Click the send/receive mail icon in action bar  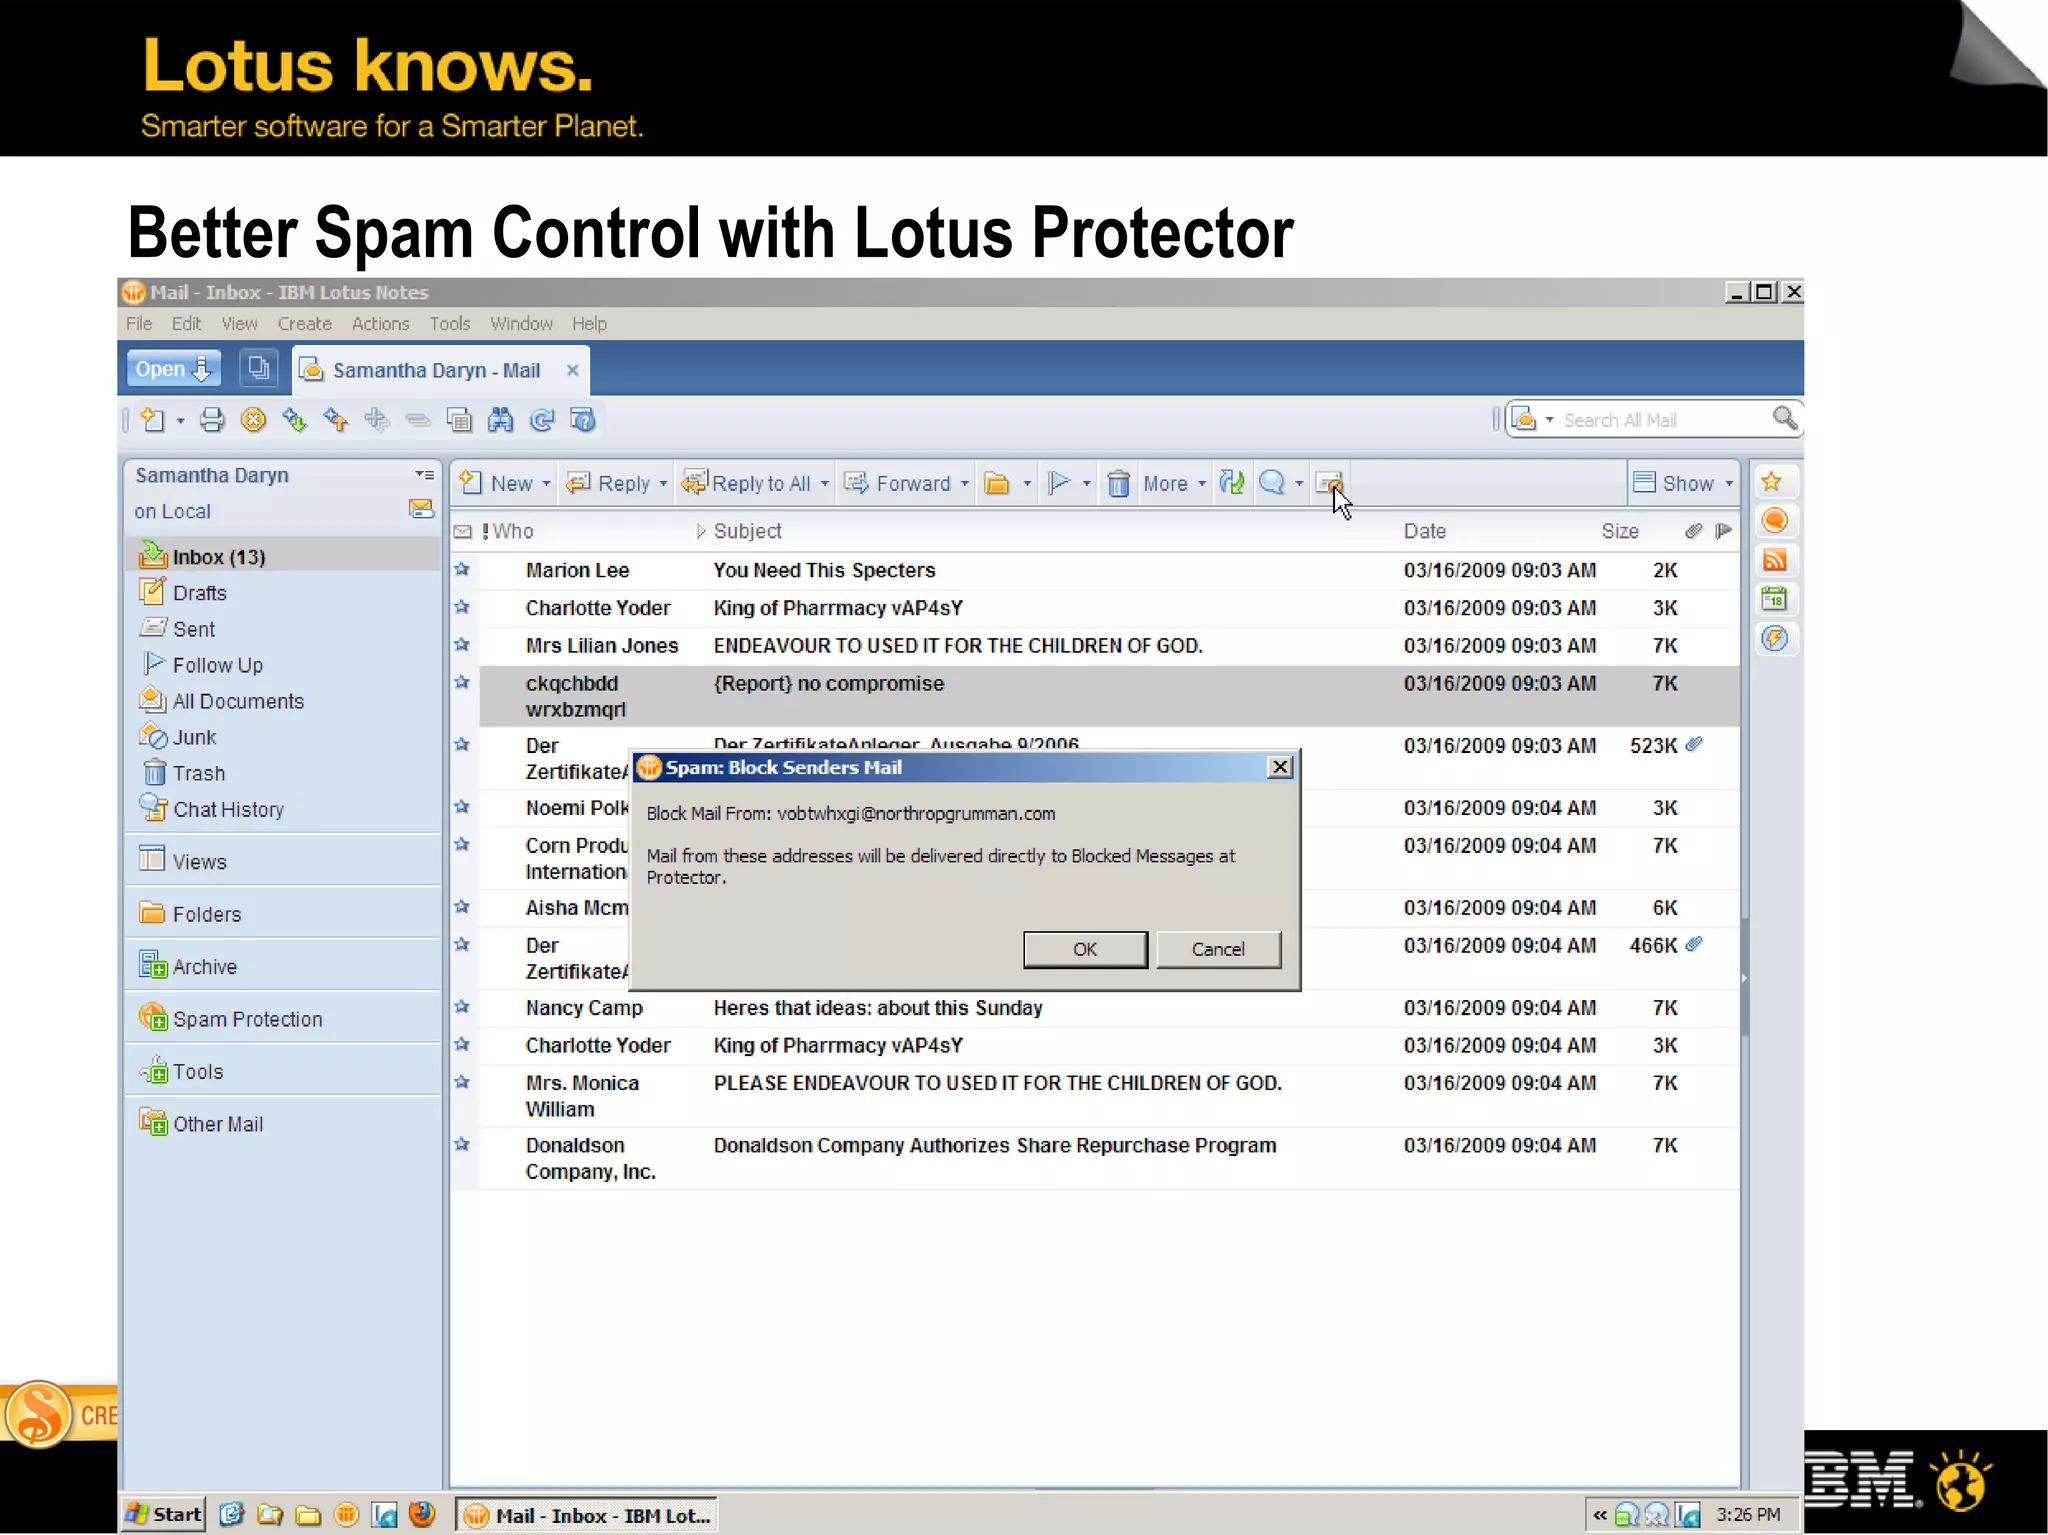[x=1232, y=484]
